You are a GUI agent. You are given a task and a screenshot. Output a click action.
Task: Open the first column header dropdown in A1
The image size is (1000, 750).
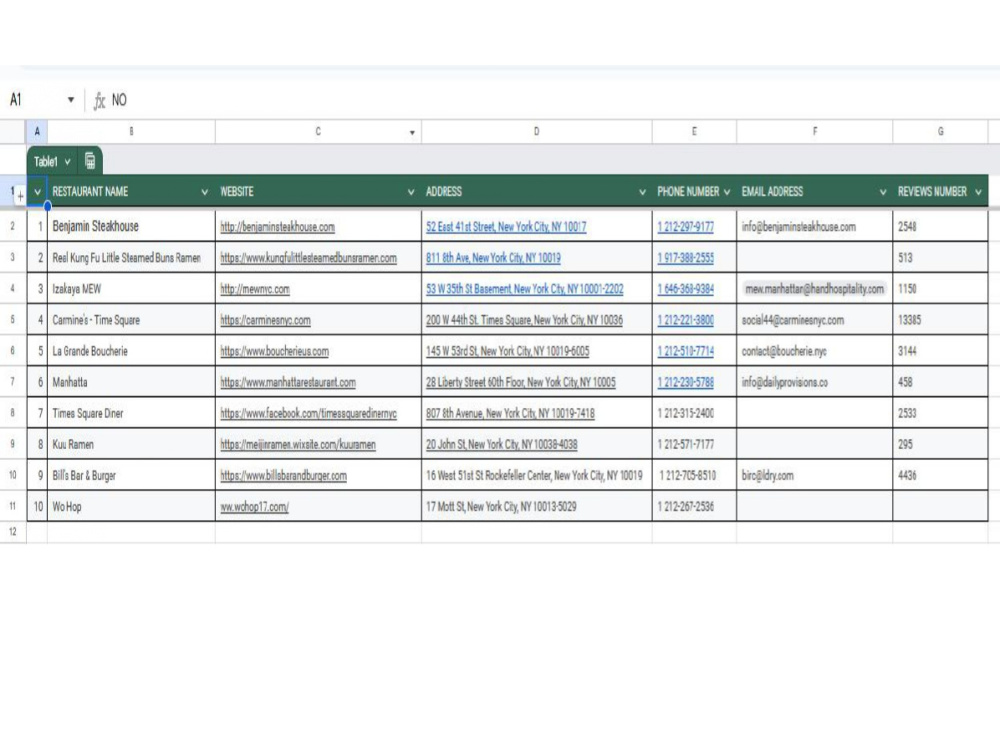[x=38, y=192]
